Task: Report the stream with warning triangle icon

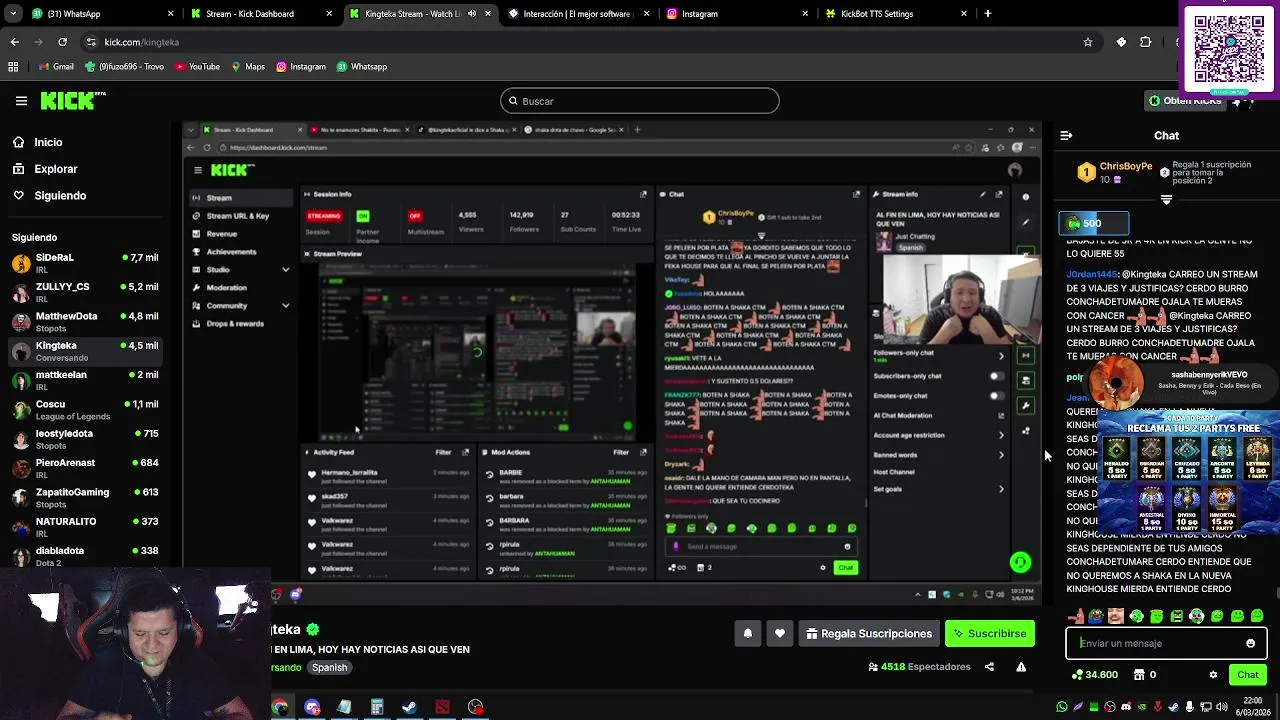Action: click(x=1021, y=666)
